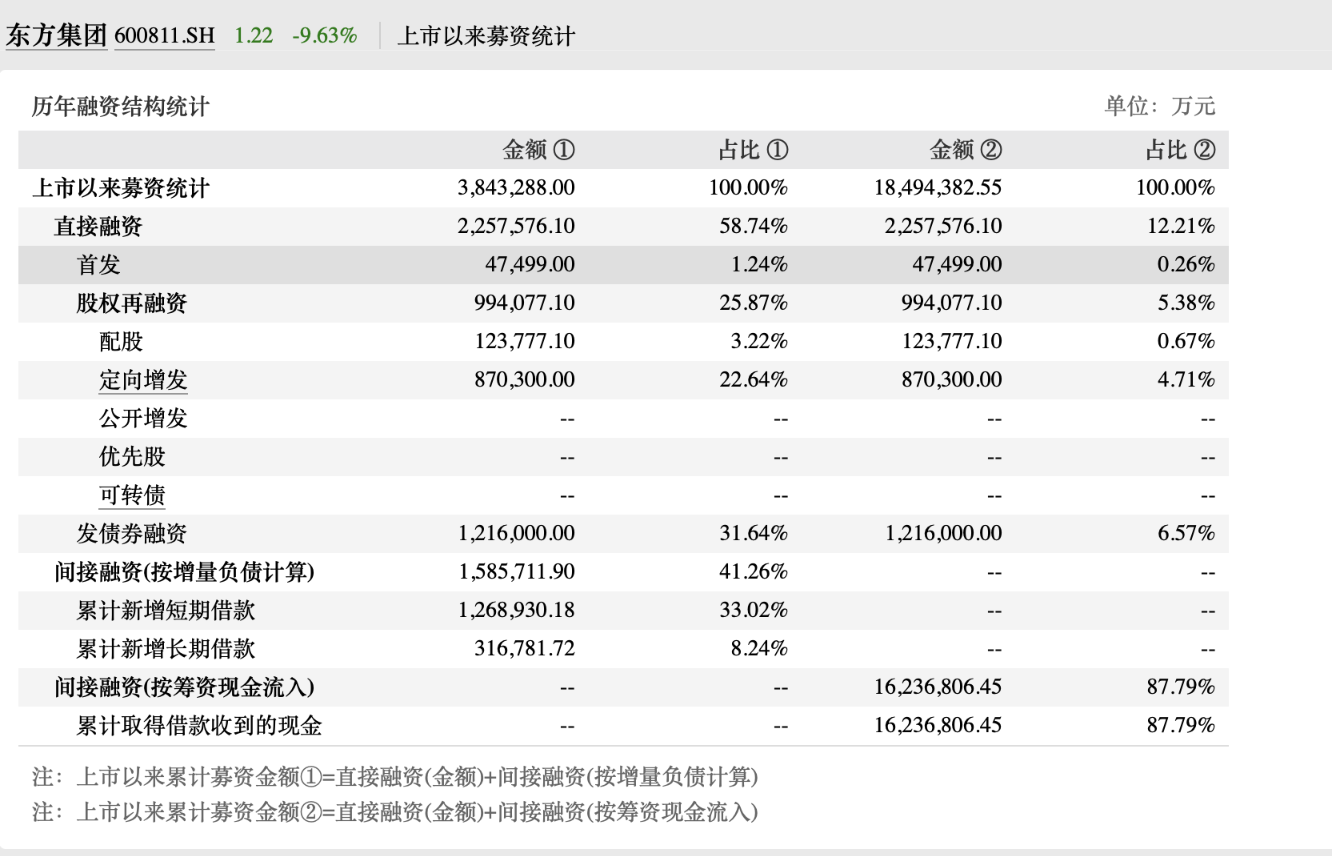
Task: Select the 间接融资(按增量负债计算) row label
Action: [185, 572]
